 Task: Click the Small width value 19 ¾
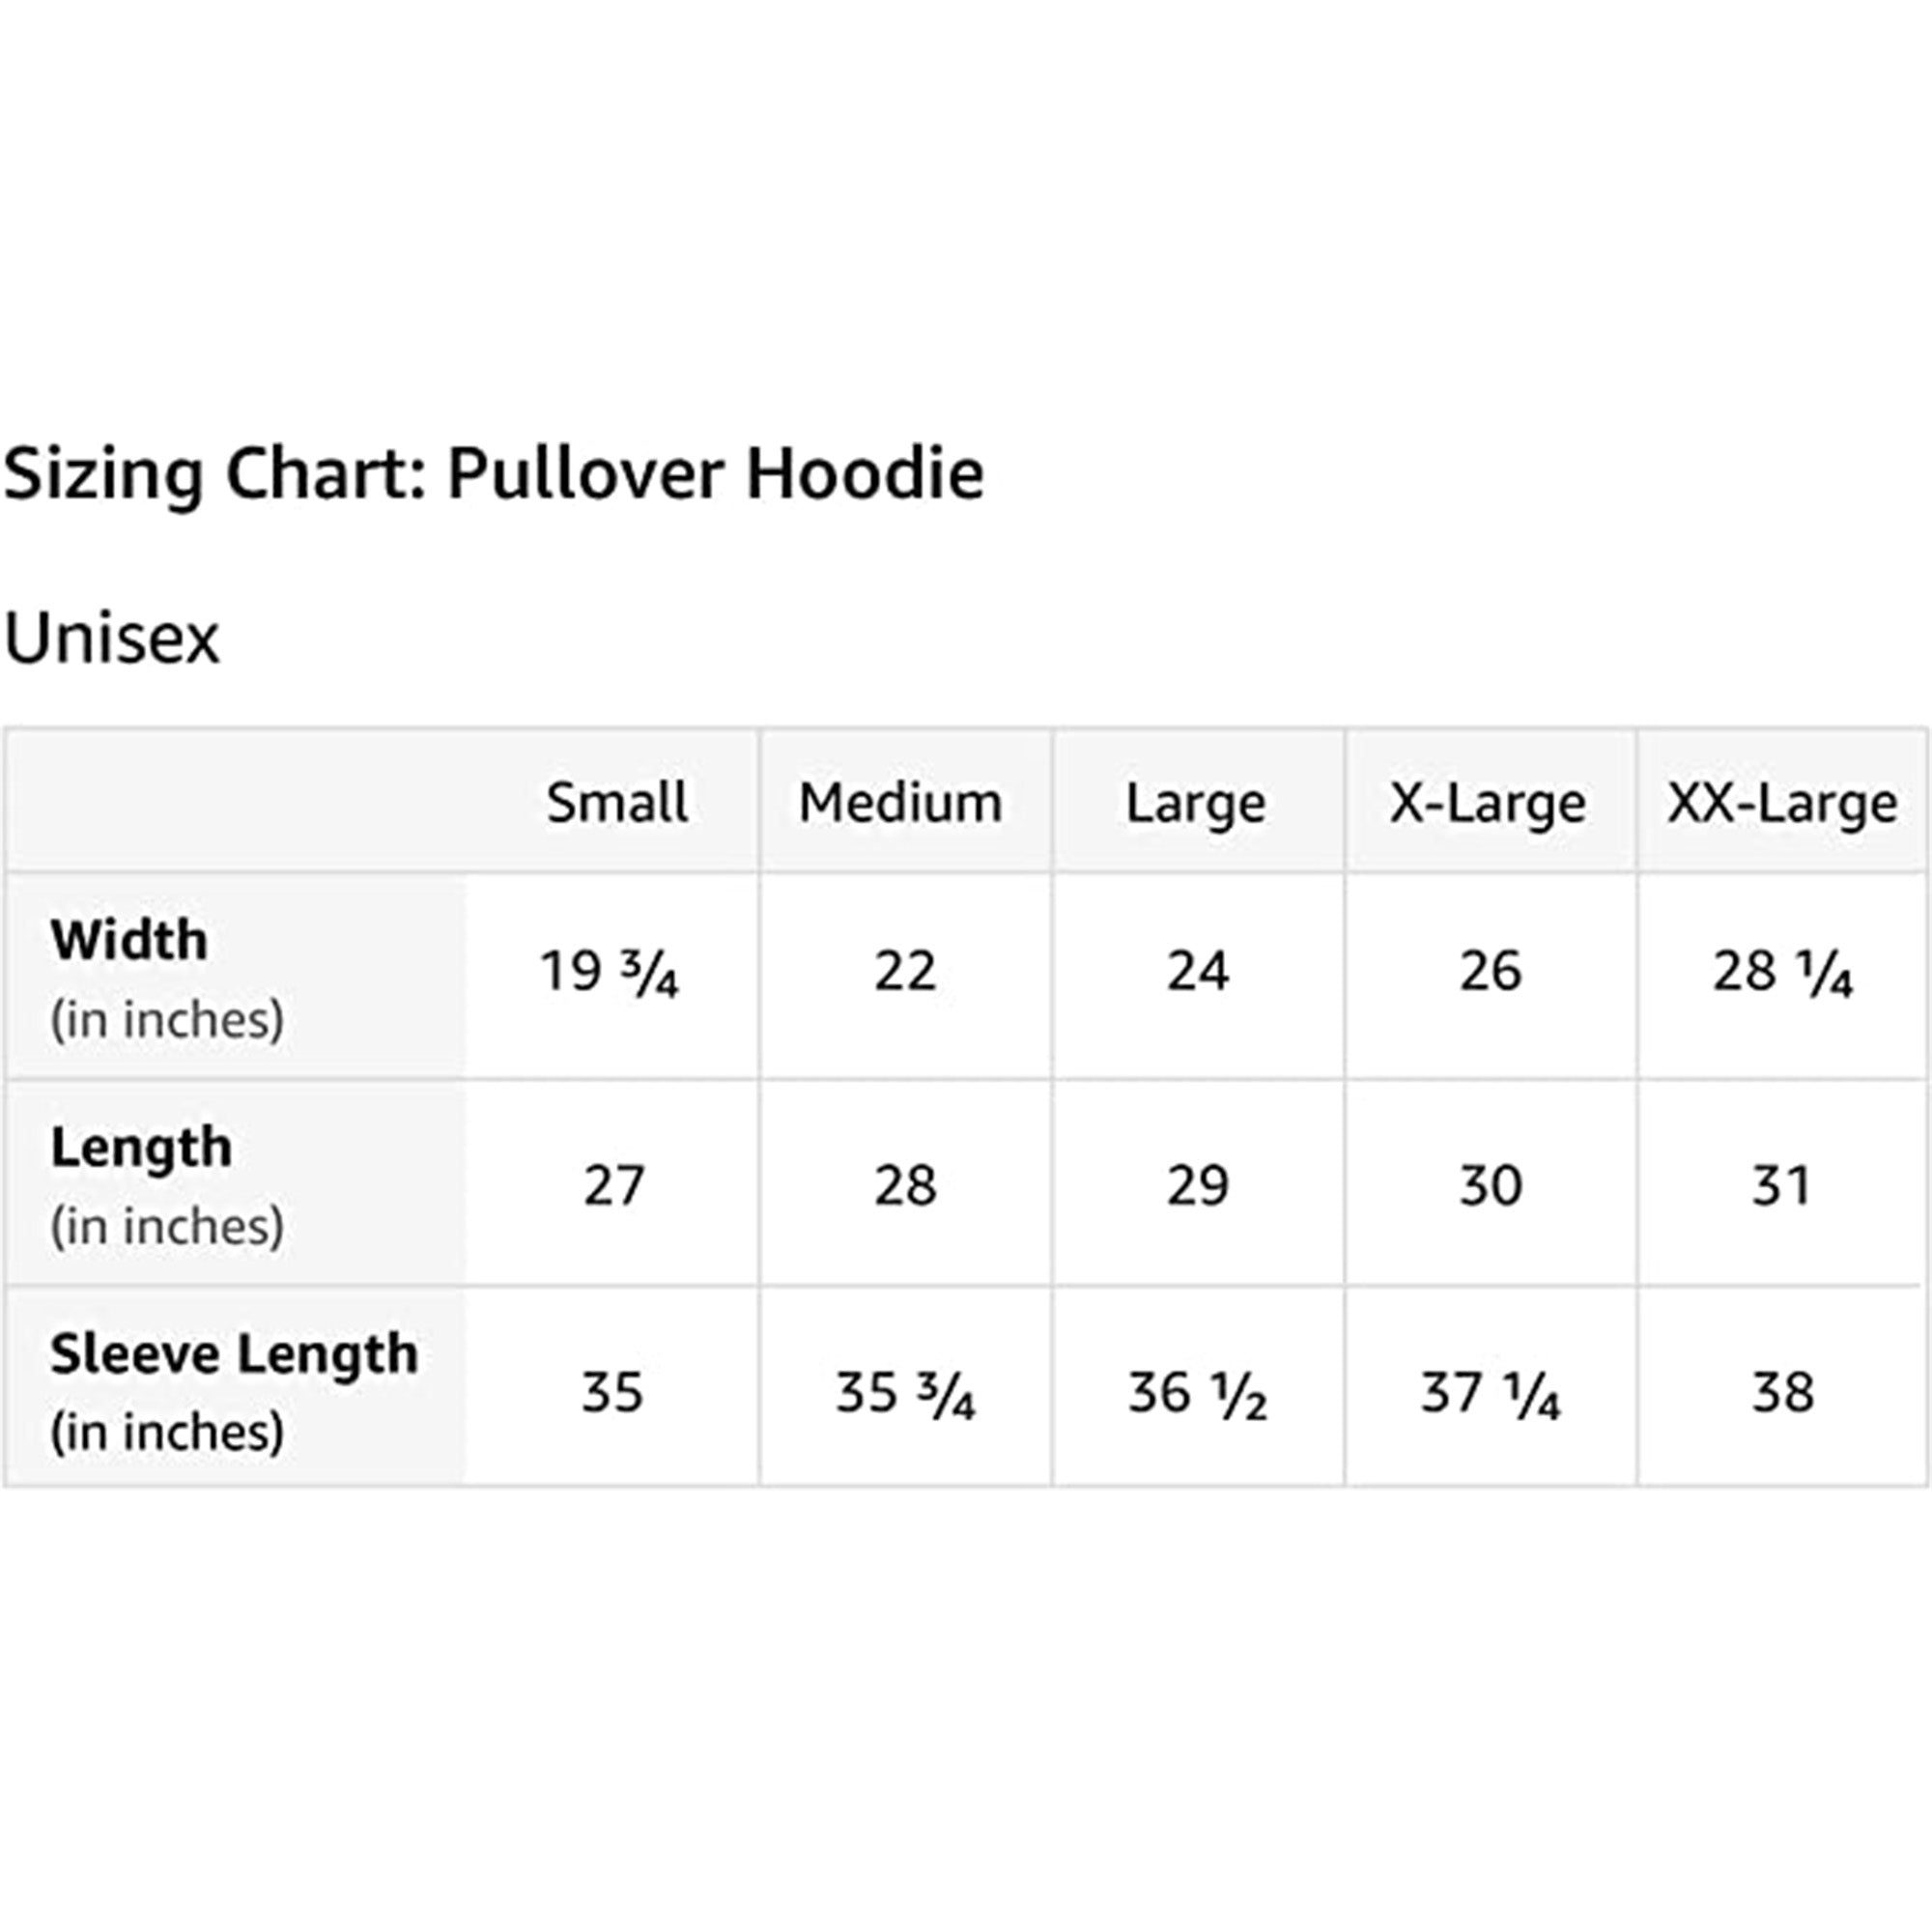coord(609,972)
